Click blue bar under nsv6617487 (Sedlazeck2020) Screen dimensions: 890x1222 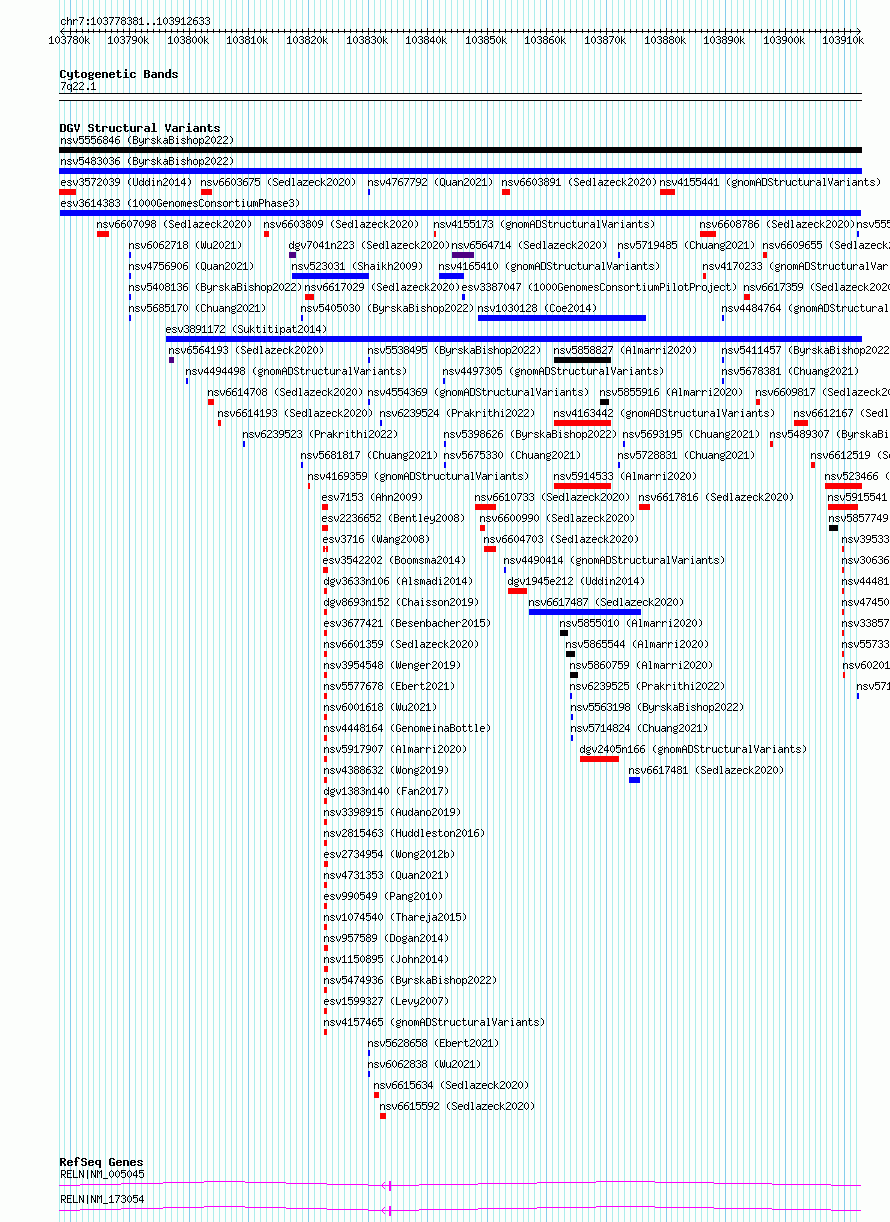click(585, 612)
